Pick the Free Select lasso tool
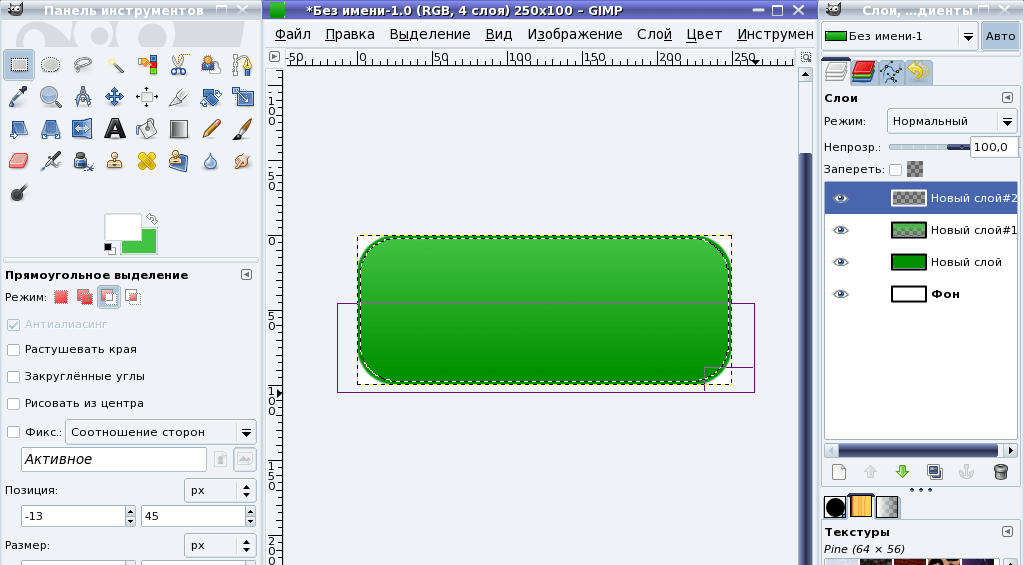Screen dimensions: 1024x565 pyautogui.click(x=82, y=65)
